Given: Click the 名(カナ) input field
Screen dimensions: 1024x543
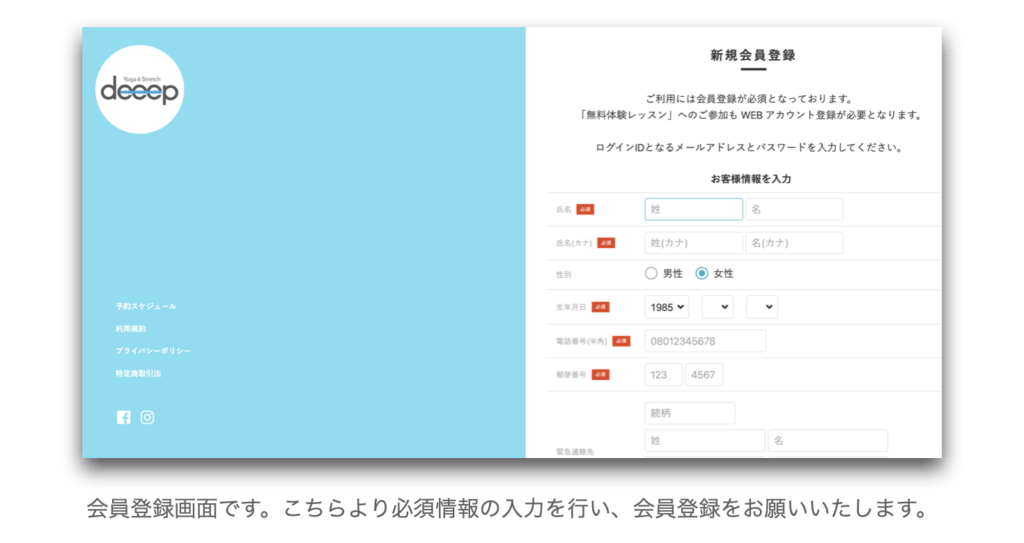Looking at the screenshot, I should pyautogui.click(x=794, y=243).
